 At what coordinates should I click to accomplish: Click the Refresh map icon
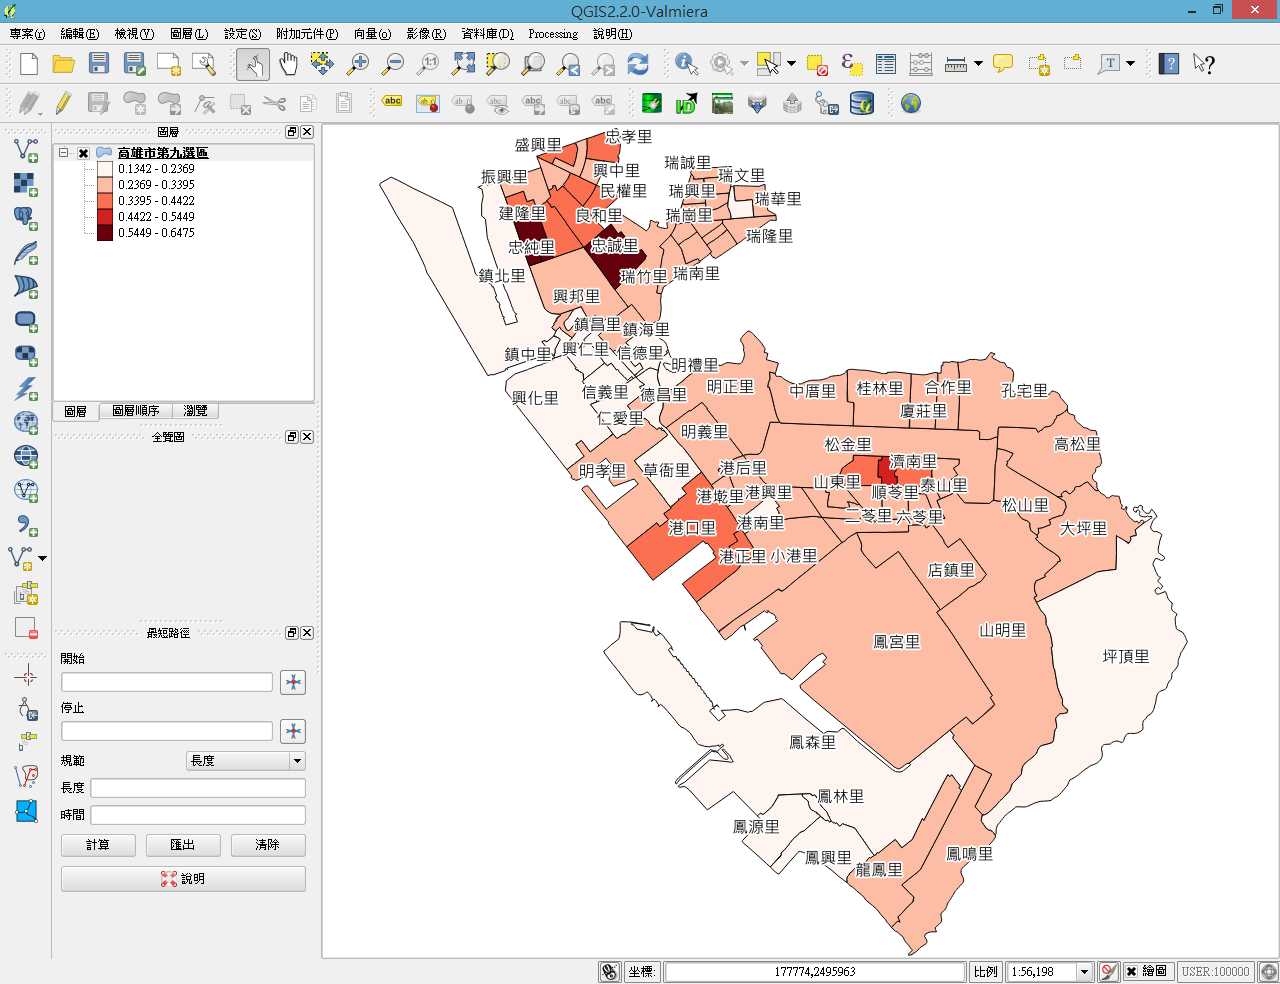(x=638, y=64)
